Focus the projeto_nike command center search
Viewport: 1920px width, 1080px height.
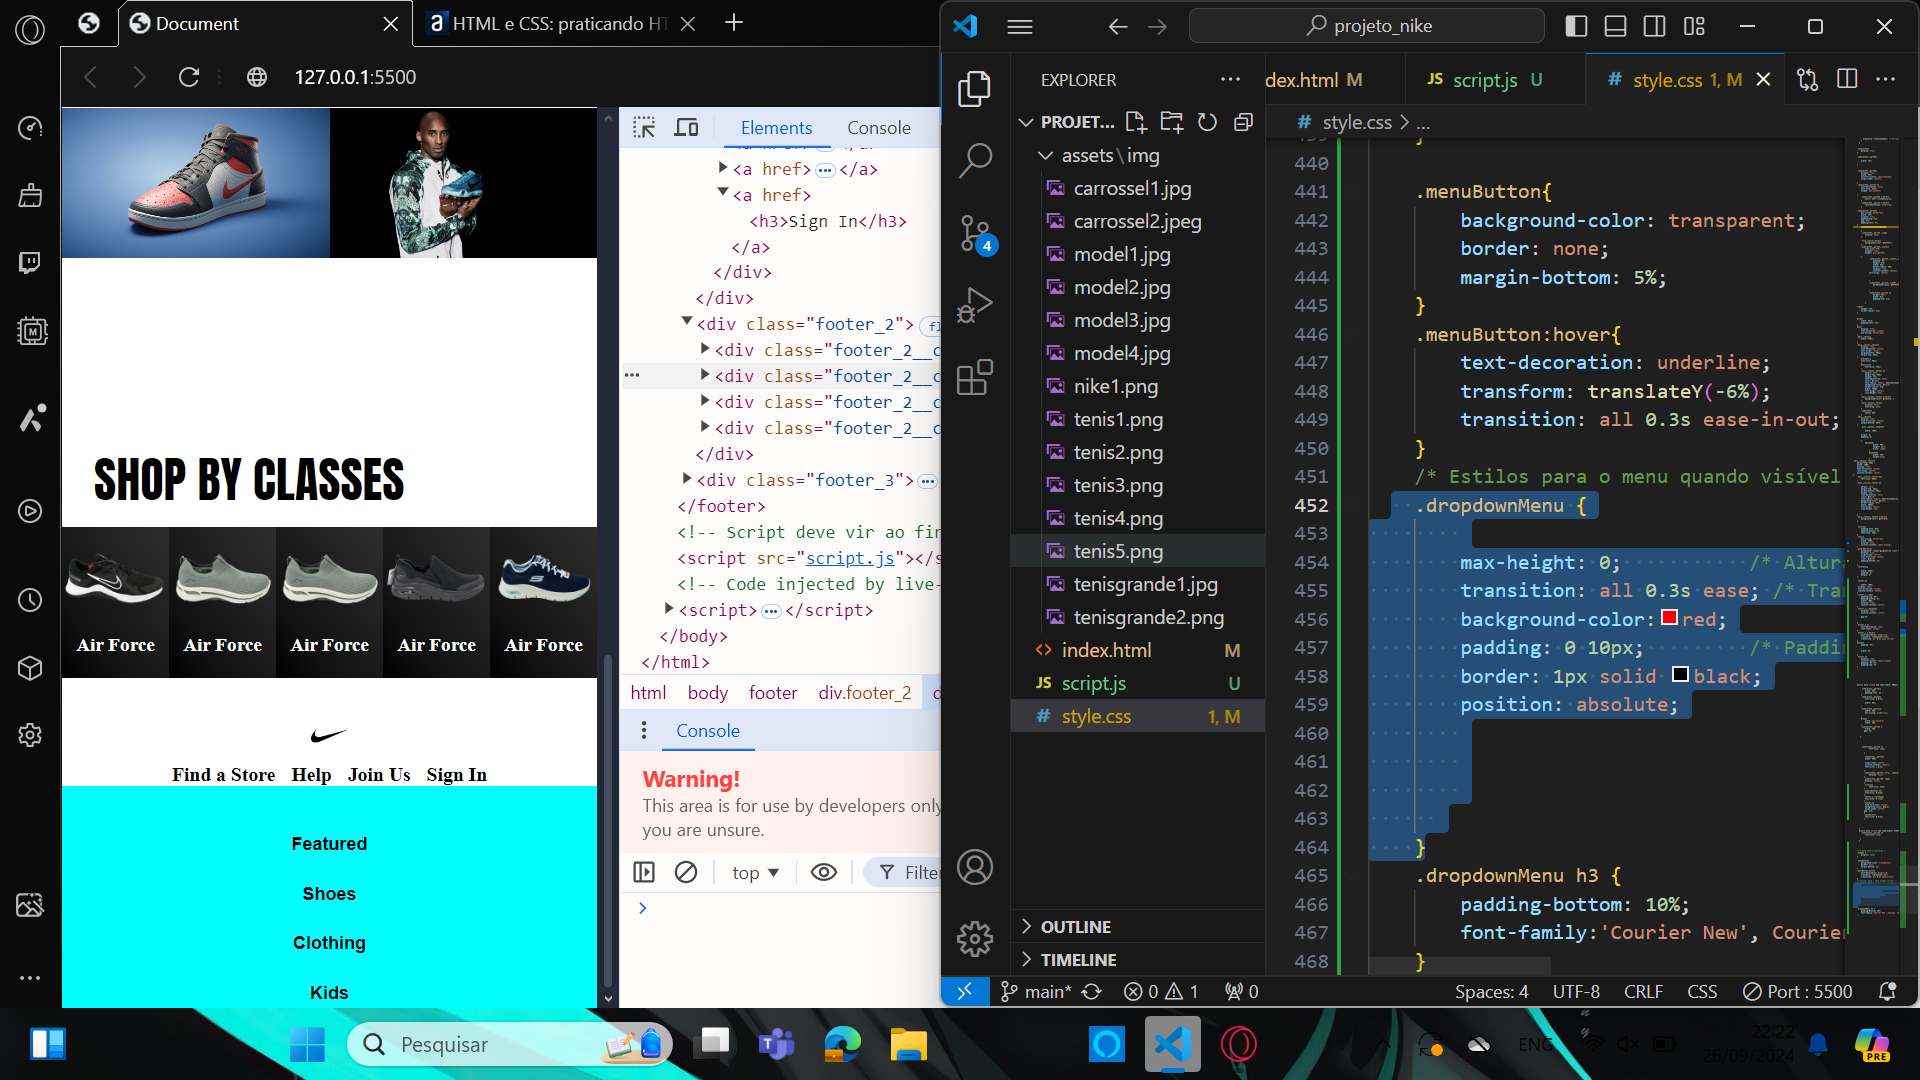tap(1366, 26)
